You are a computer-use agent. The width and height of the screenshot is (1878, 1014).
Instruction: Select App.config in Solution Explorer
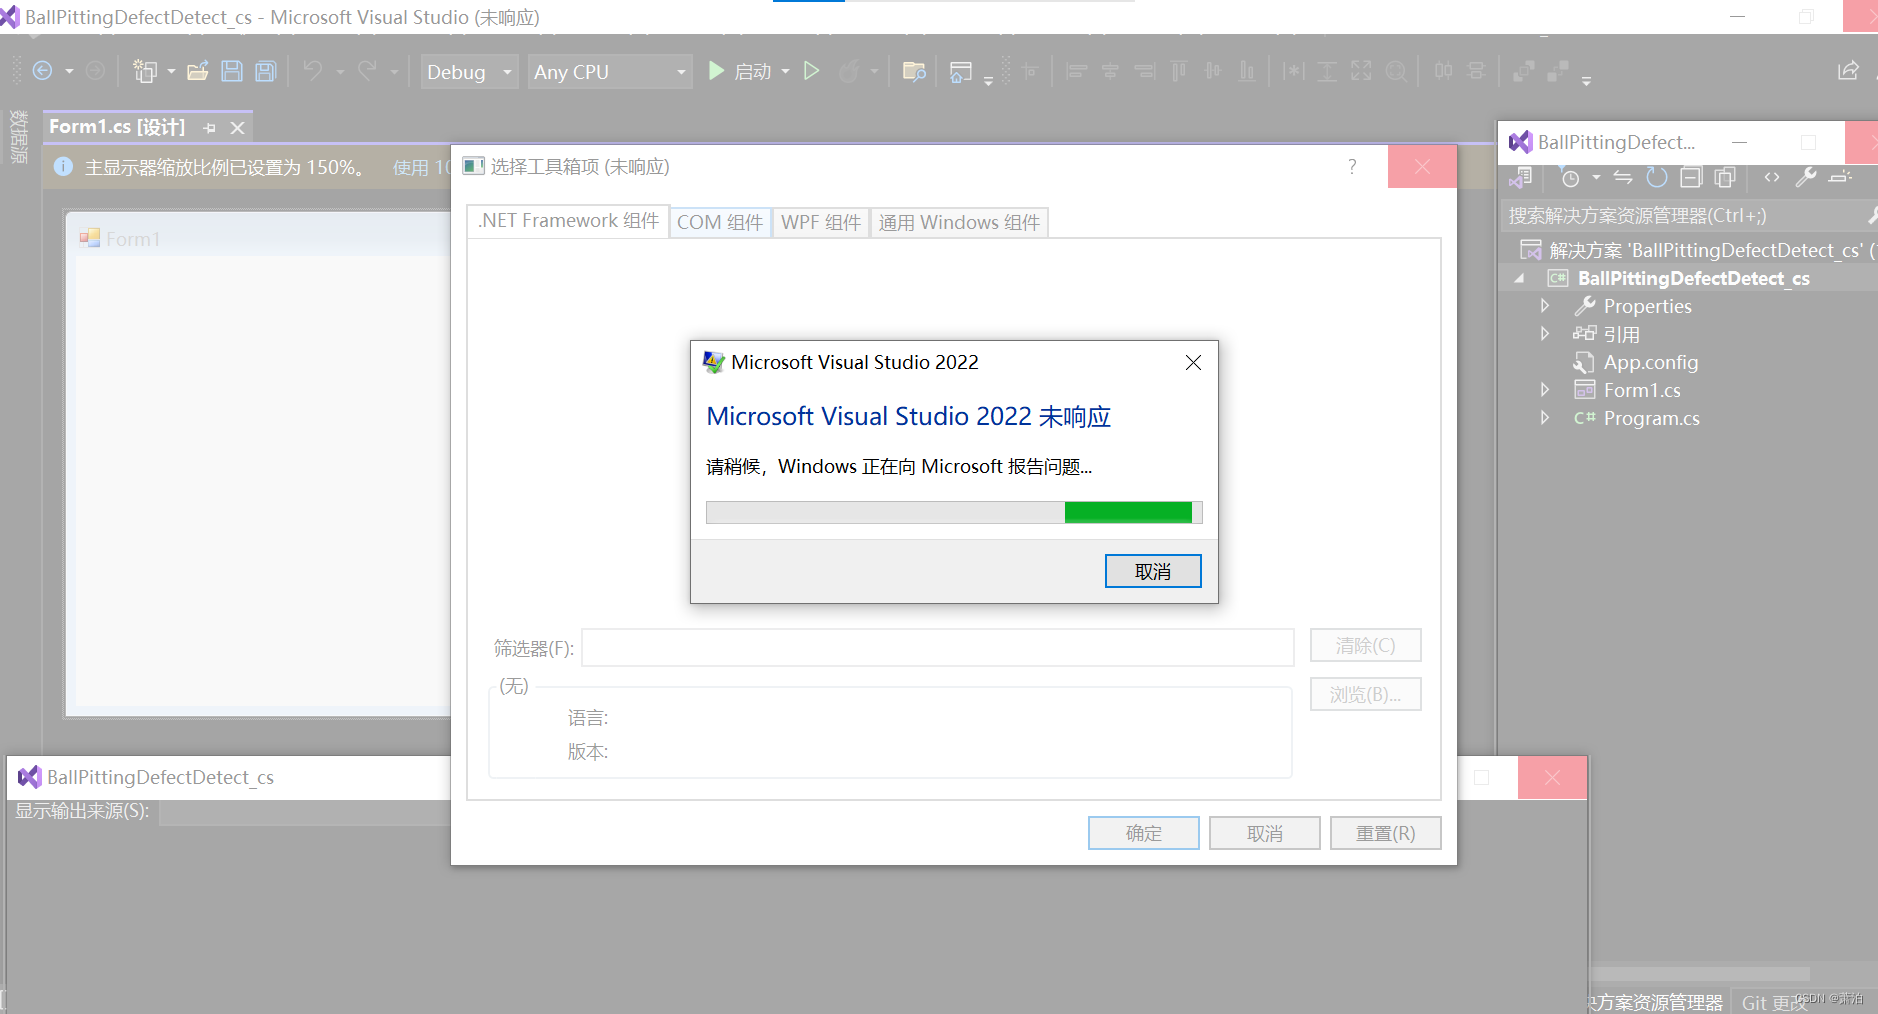pyautogui.click(x=1651, y=362)
